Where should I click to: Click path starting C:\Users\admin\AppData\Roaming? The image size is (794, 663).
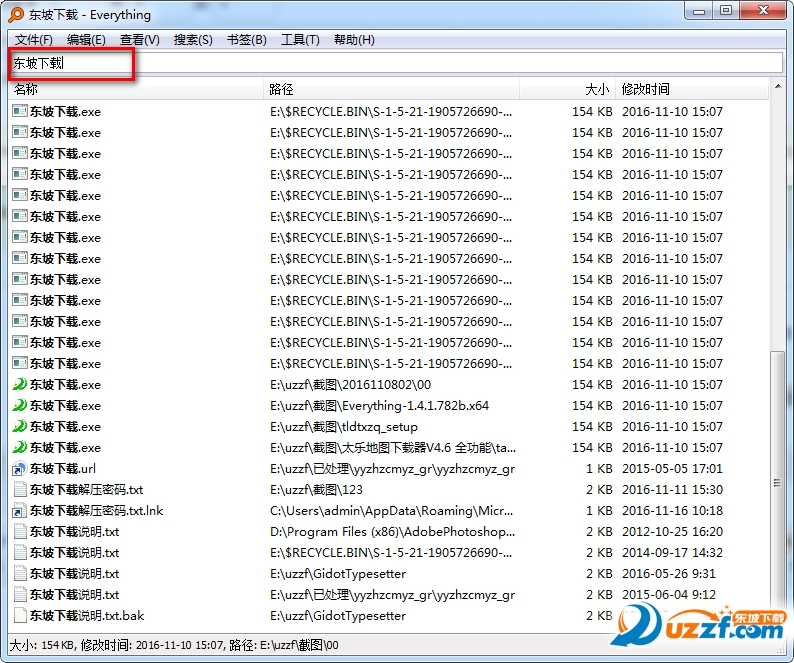(x=391, y=511)
